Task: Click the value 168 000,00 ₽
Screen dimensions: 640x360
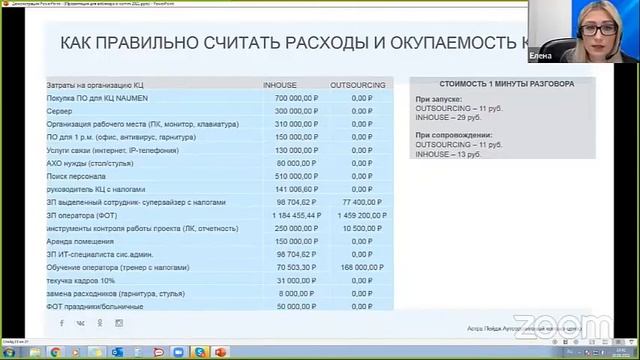Action: pos(362,268)
